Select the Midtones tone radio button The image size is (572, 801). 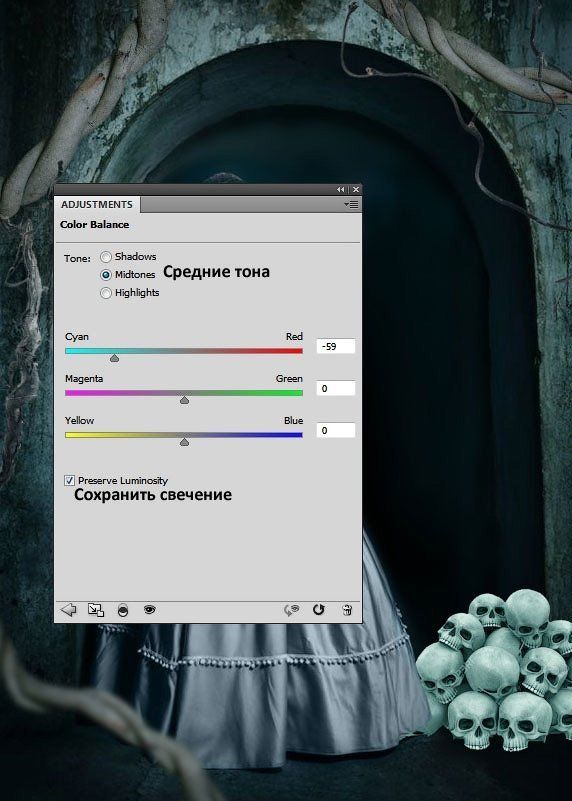106,275
